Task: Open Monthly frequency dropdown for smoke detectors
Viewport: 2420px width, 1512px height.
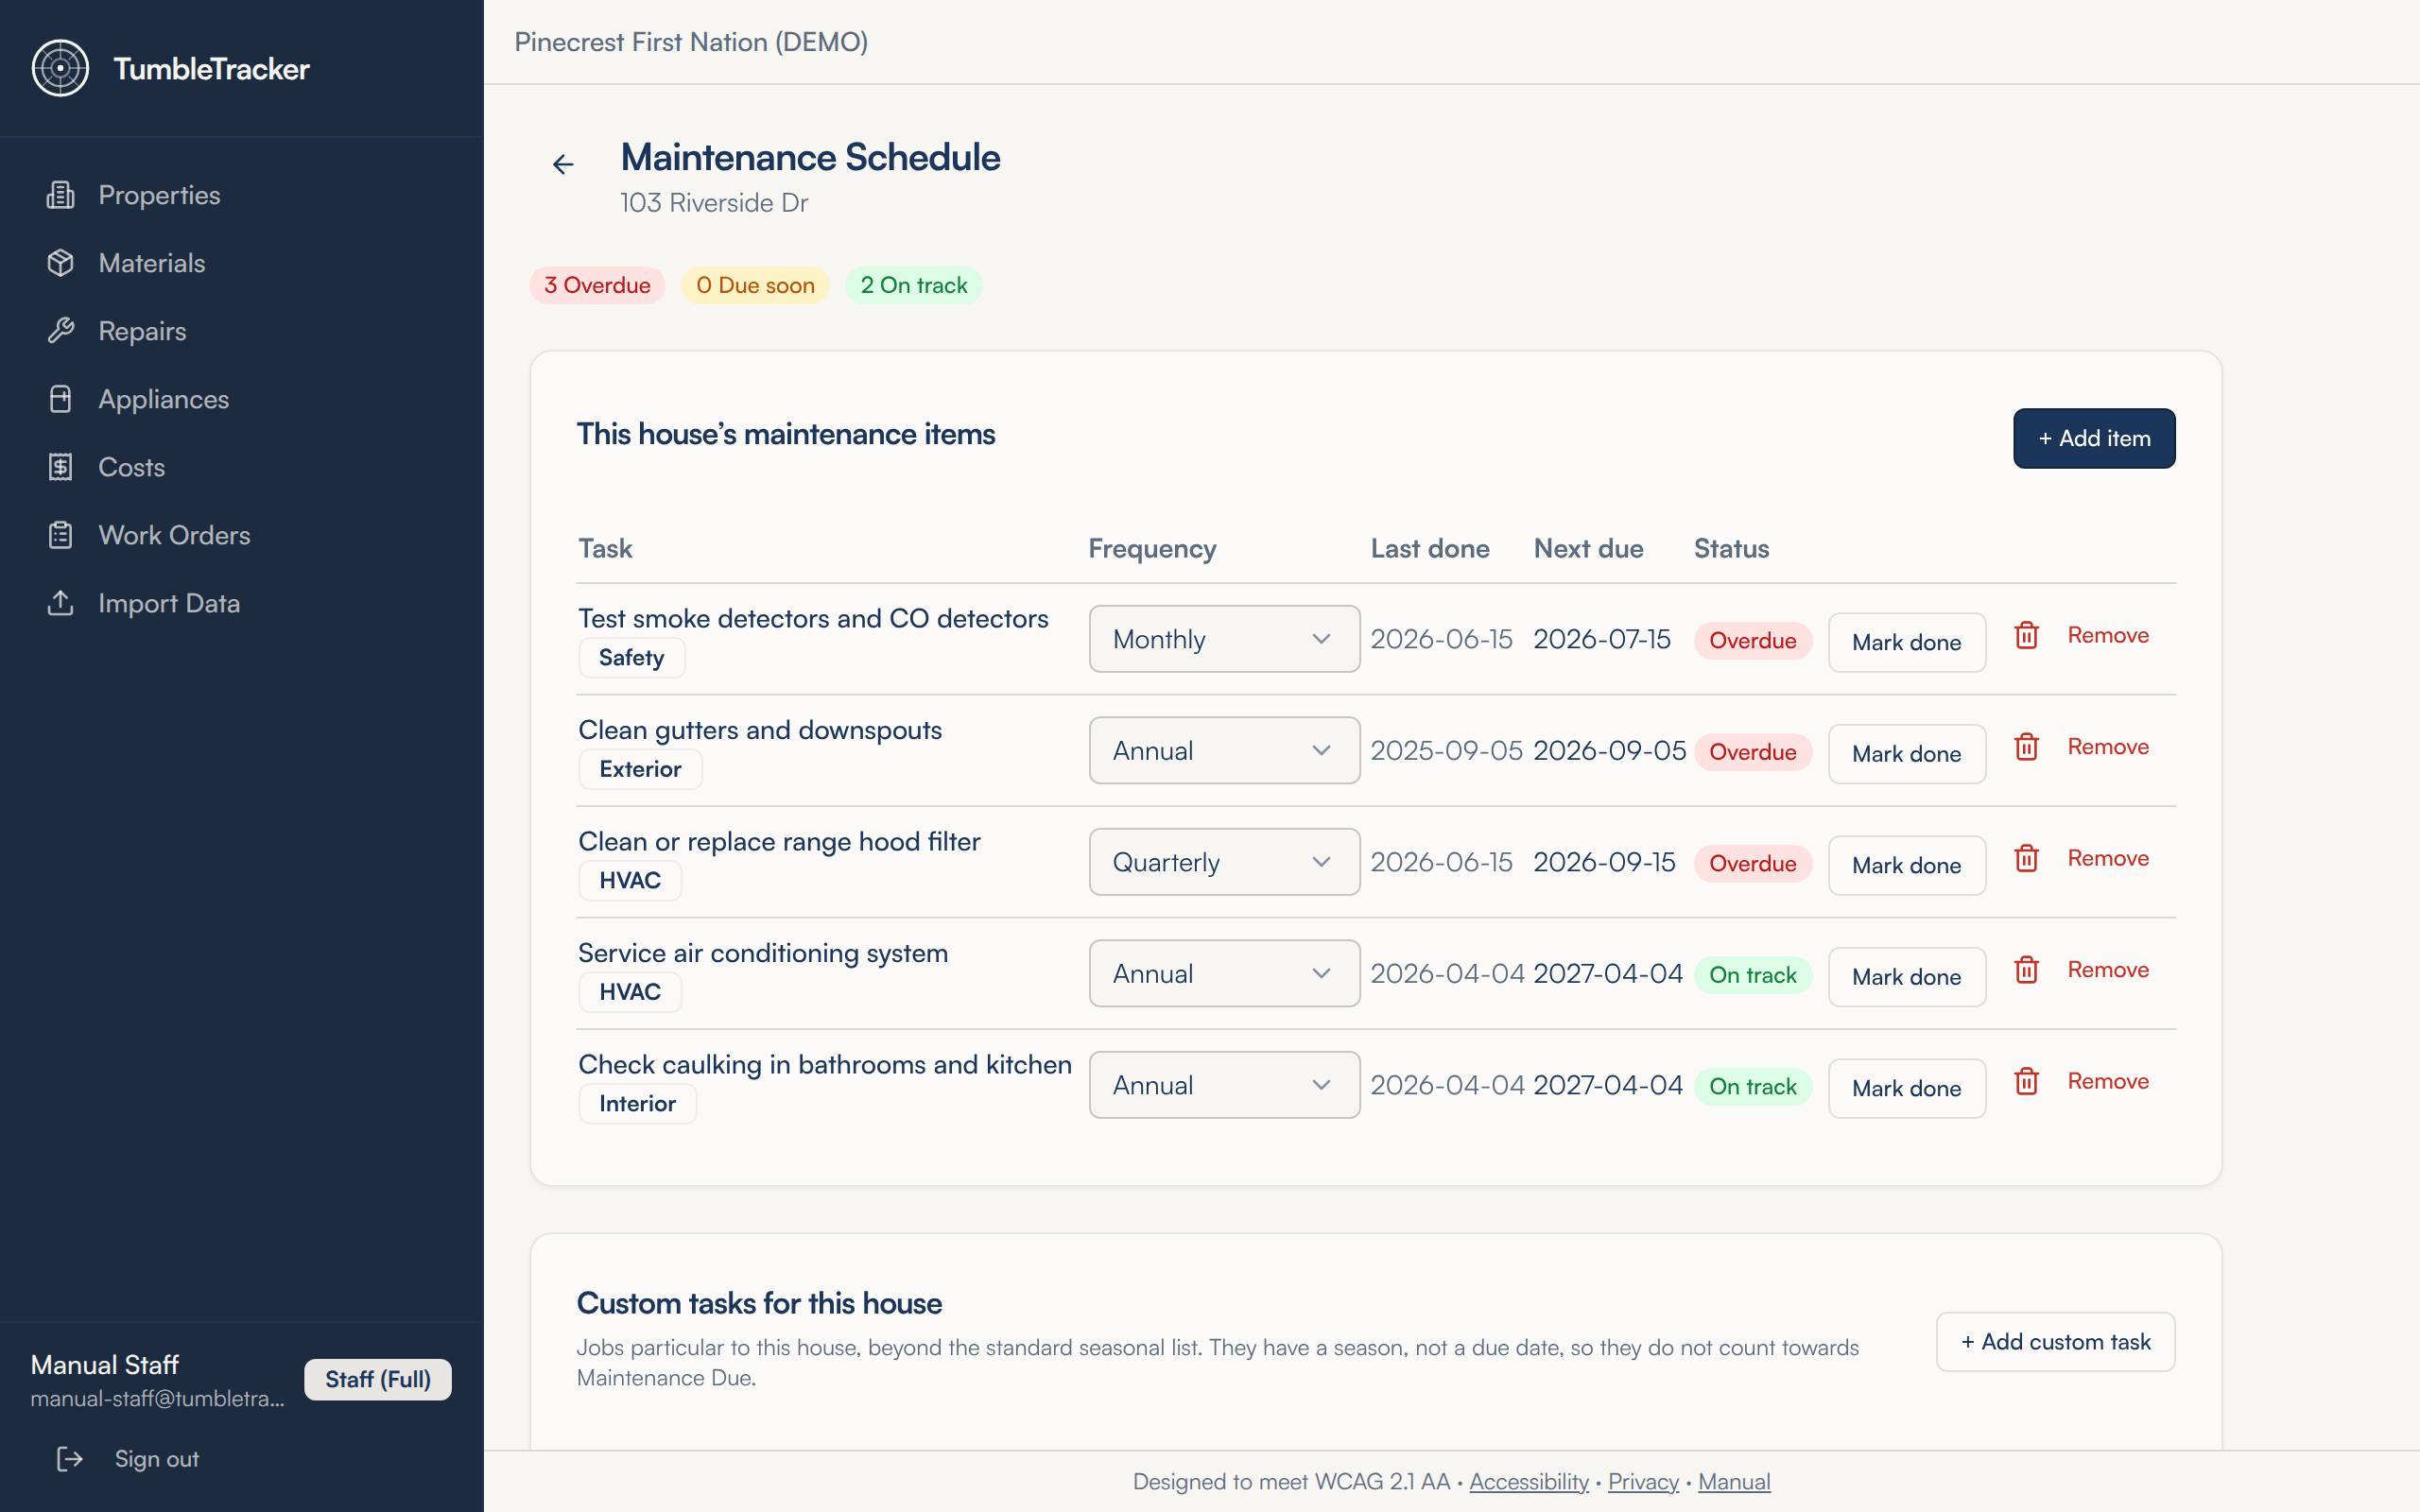Action: (x=1224, y=639)
